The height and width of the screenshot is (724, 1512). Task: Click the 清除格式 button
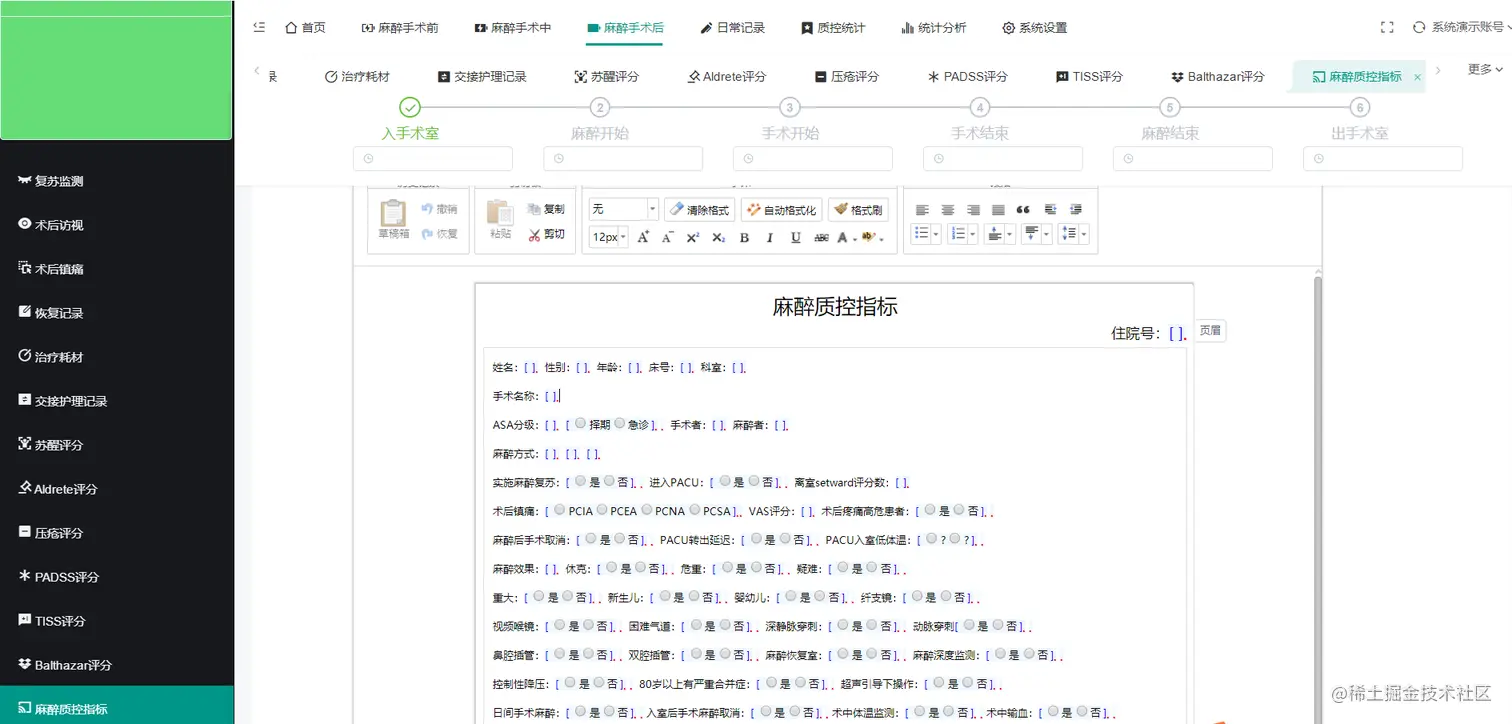click(699, 210)
